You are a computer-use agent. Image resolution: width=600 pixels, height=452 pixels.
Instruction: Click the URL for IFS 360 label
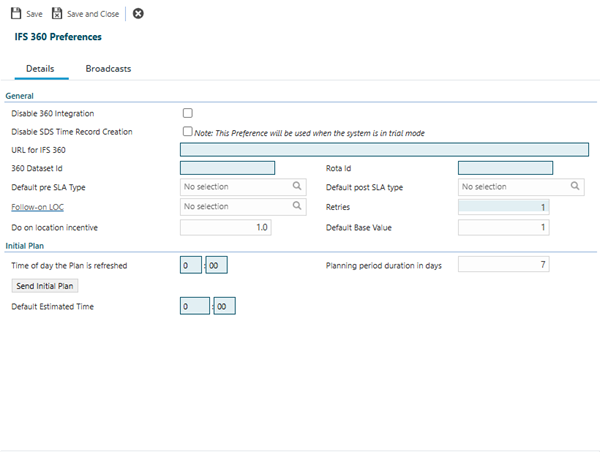[38, 150]
